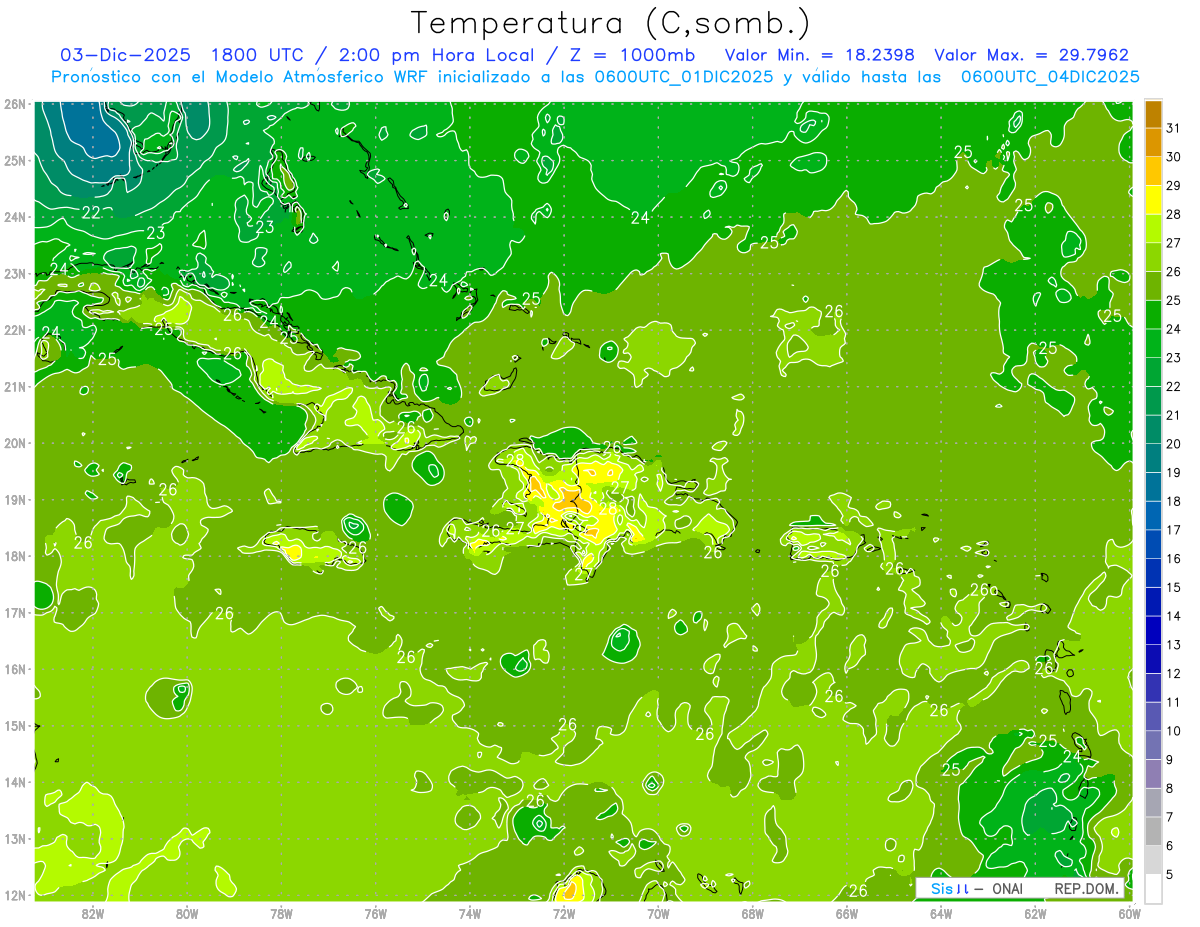The image size is (1200, 927).
Task: Click the '20' value on the color scale
Action: pos(1174,444)
